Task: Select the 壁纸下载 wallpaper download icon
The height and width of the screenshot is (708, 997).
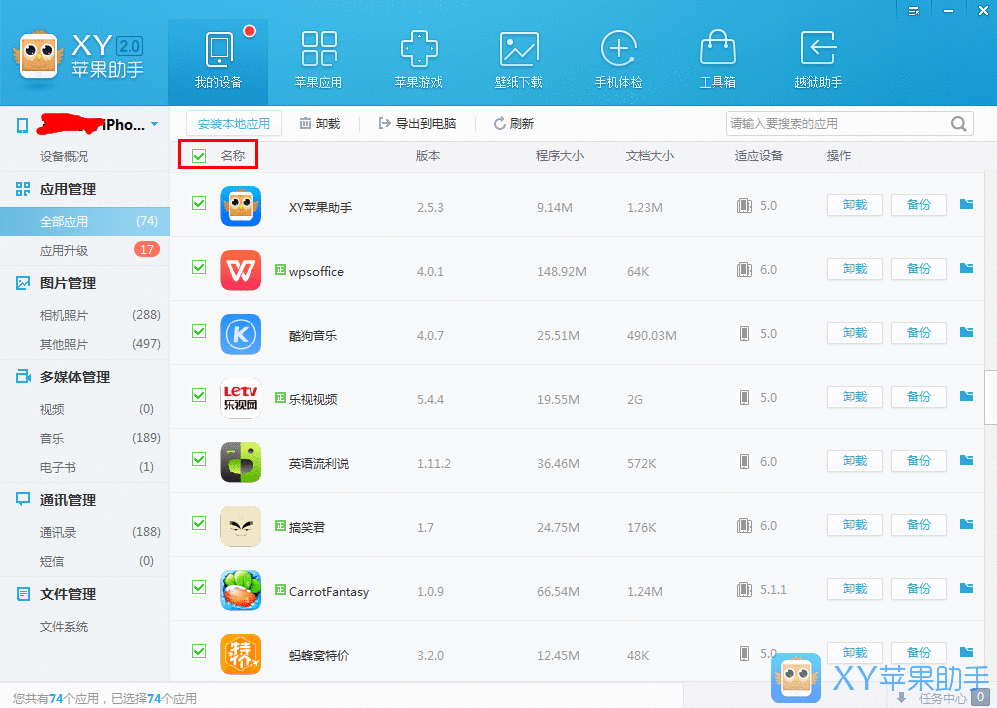Action: 518,47
